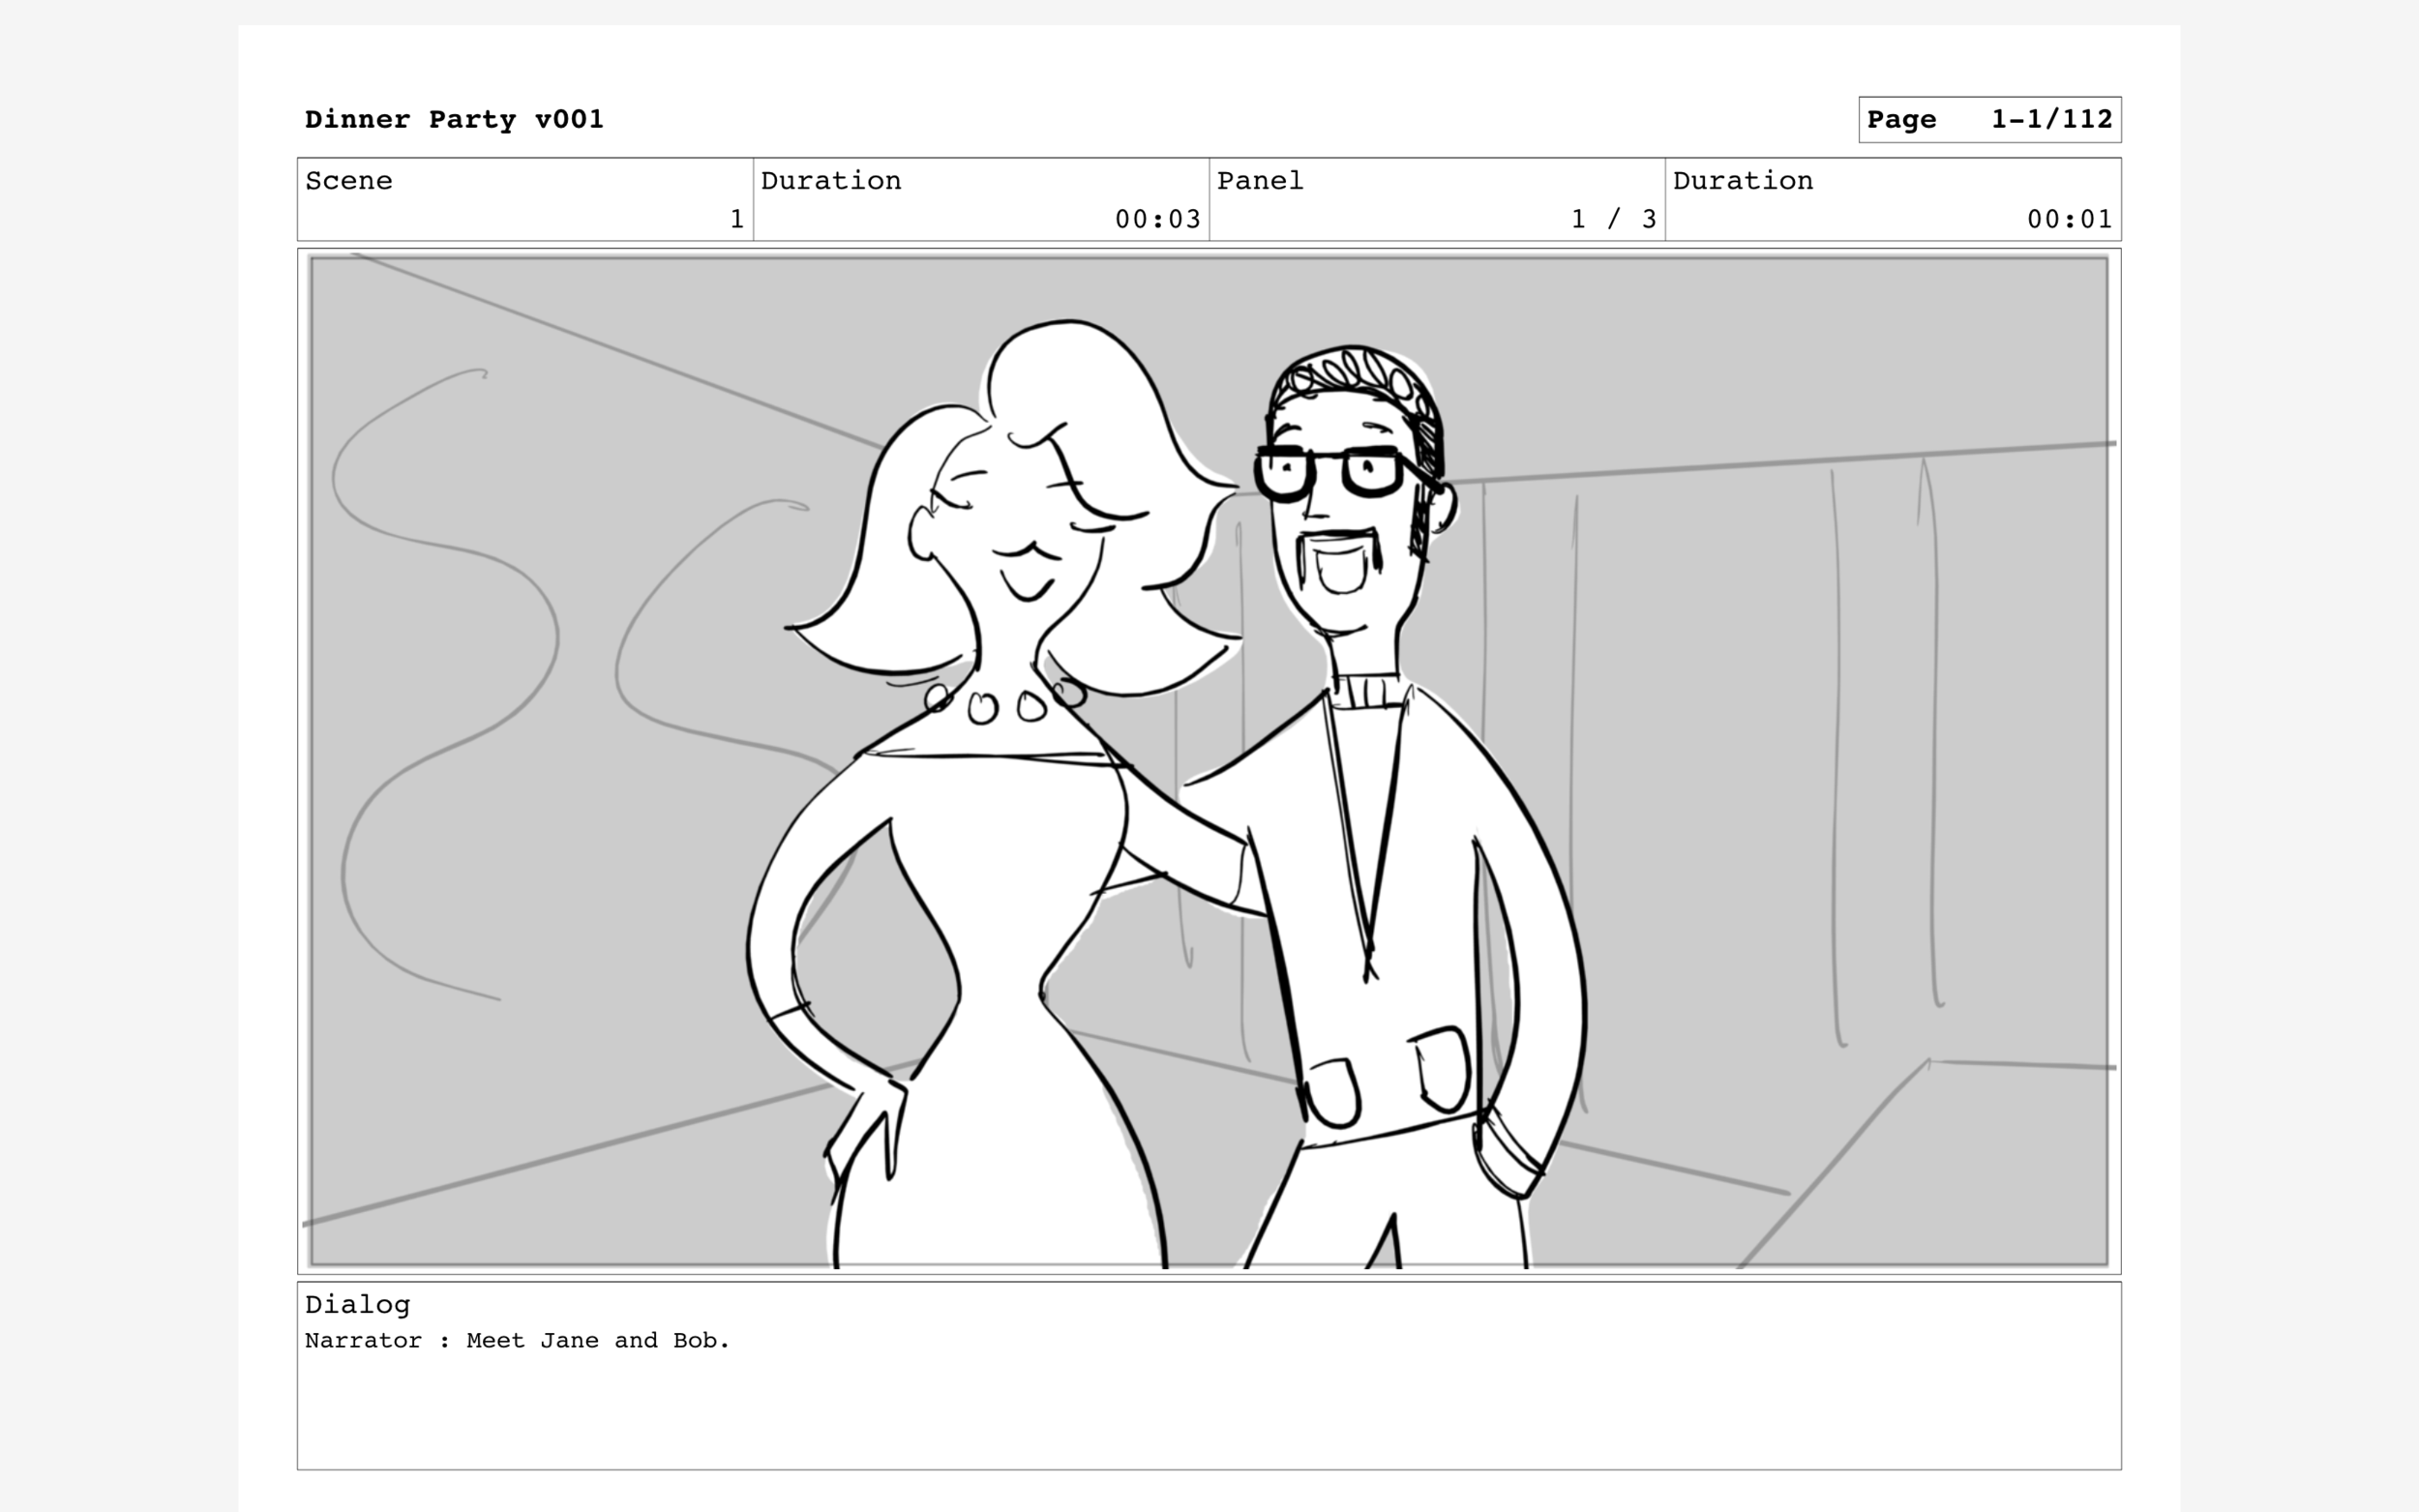Click the Dialog section label
Image resolution: width=2419 pixels, height=1512 pixels.
(357, 1304)
